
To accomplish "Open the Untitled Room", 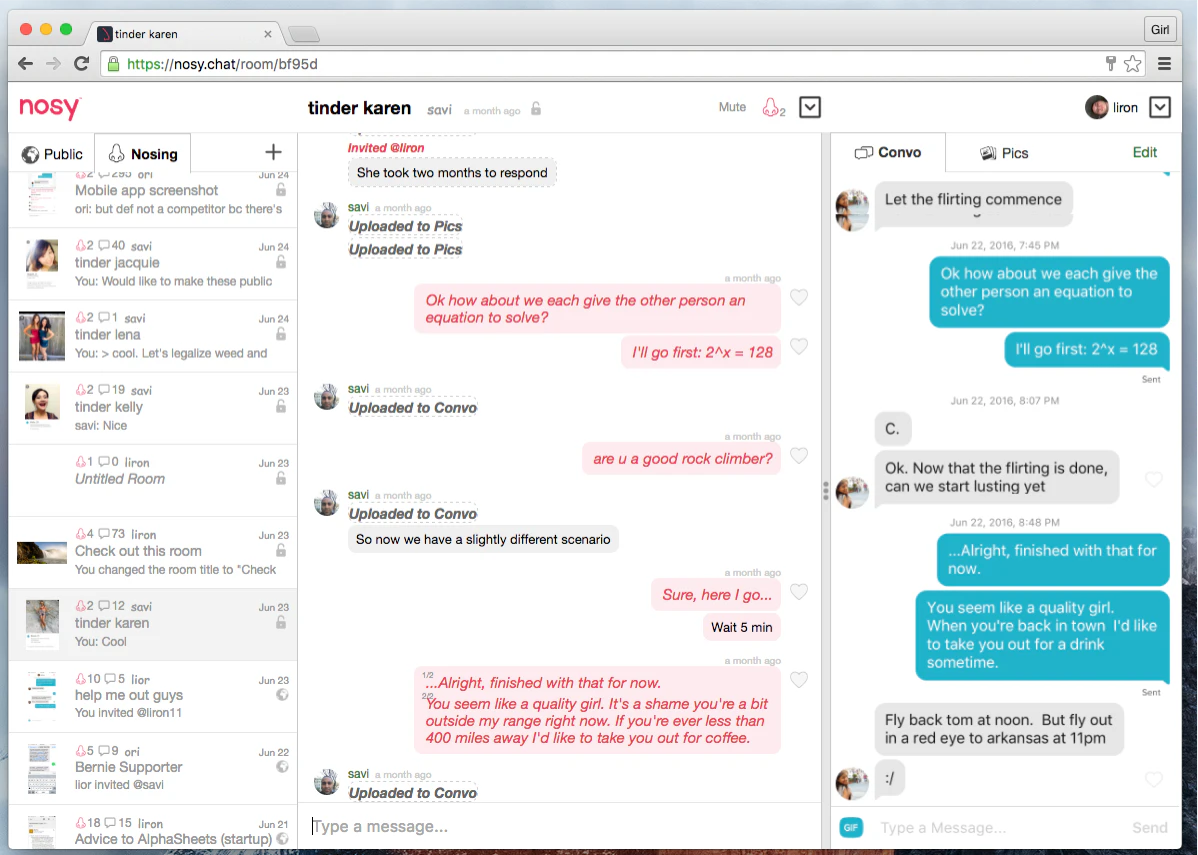I will (x=153, y=480).
